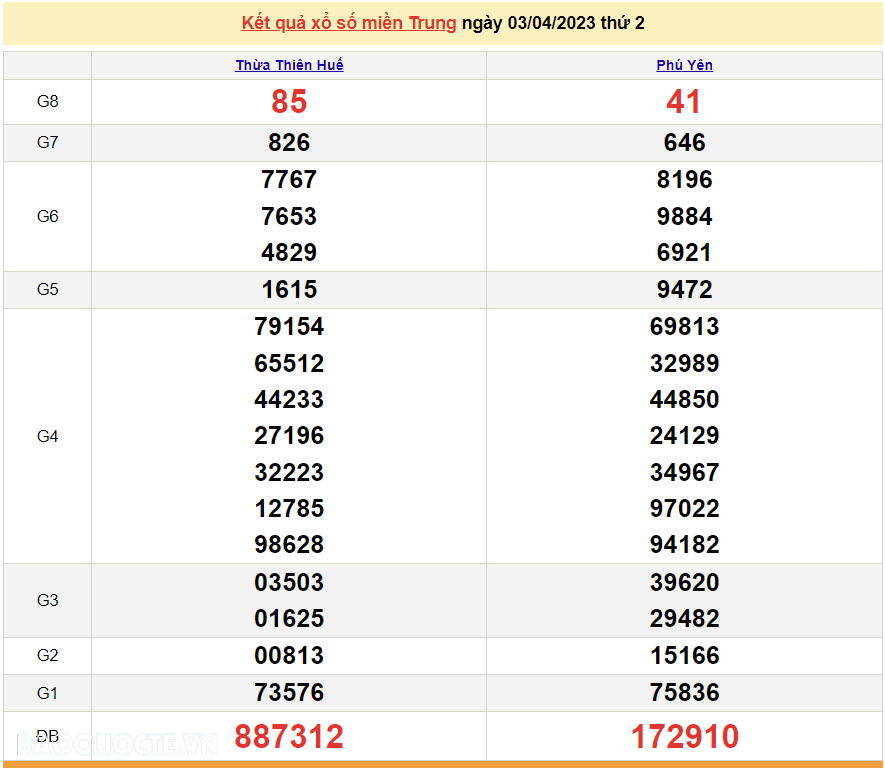Select the G1 result 75836
Image resolution: width=885 pixels, height=768 pixels.
[684, 692]
